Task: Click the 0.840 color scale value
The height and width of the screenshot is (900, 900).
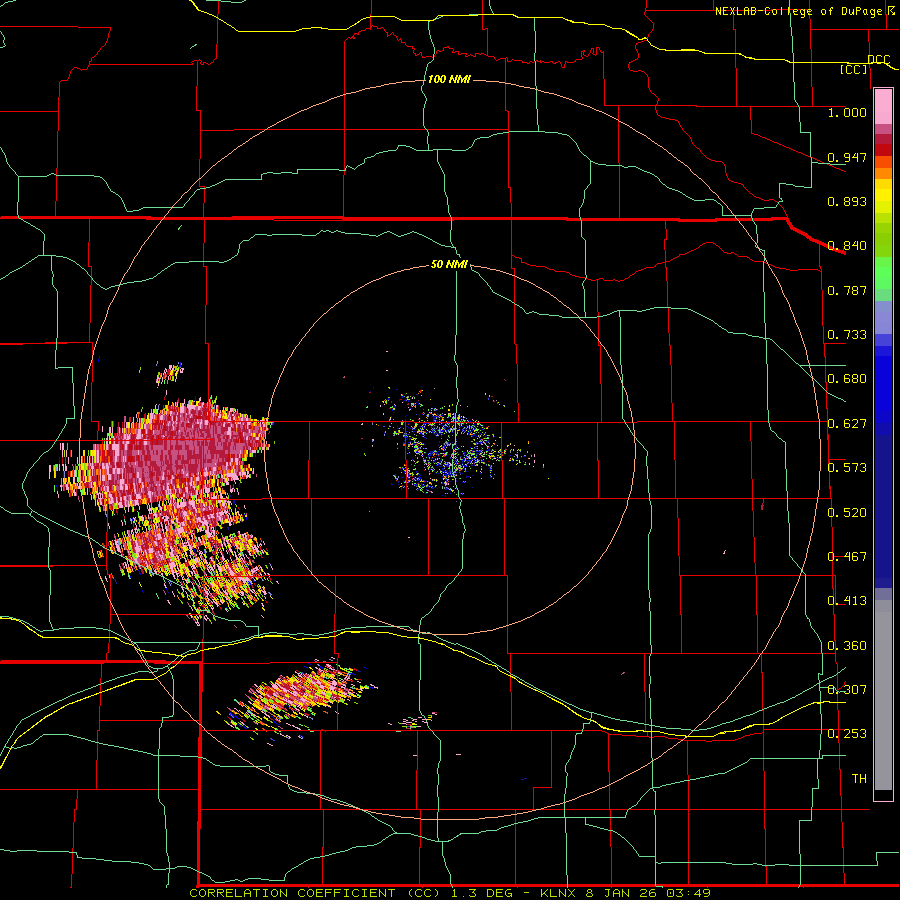Action: click(847, 246)
